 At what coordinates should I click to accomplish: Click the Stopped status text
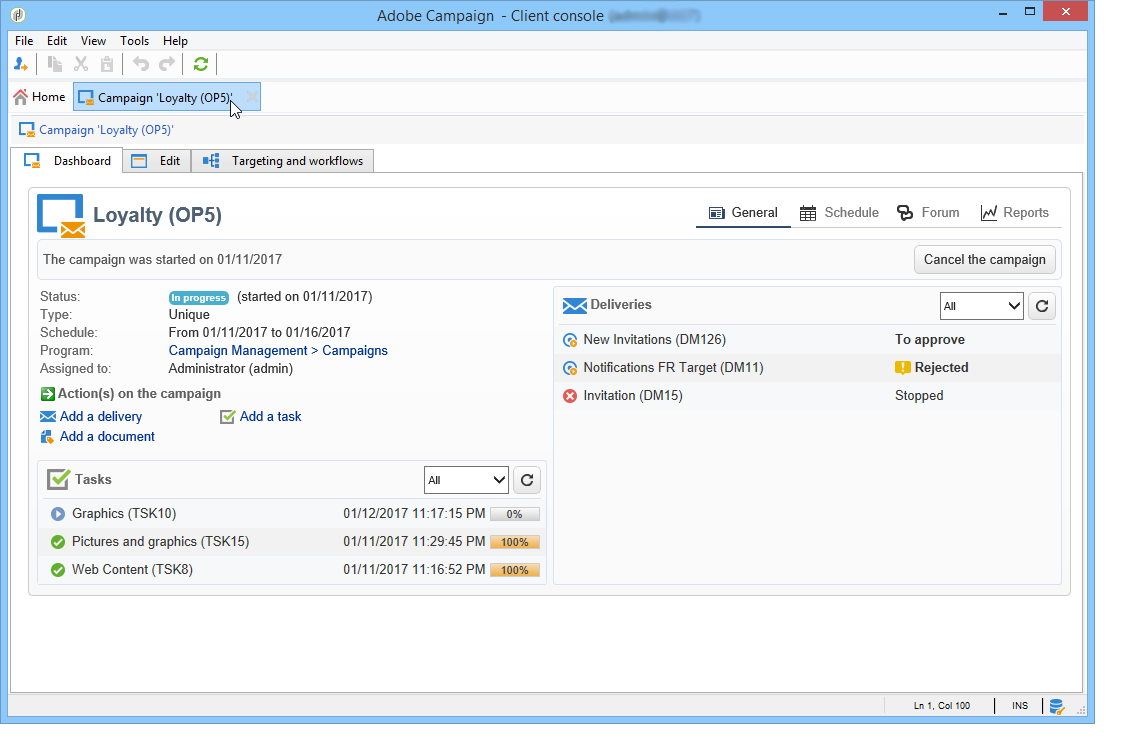918,396
